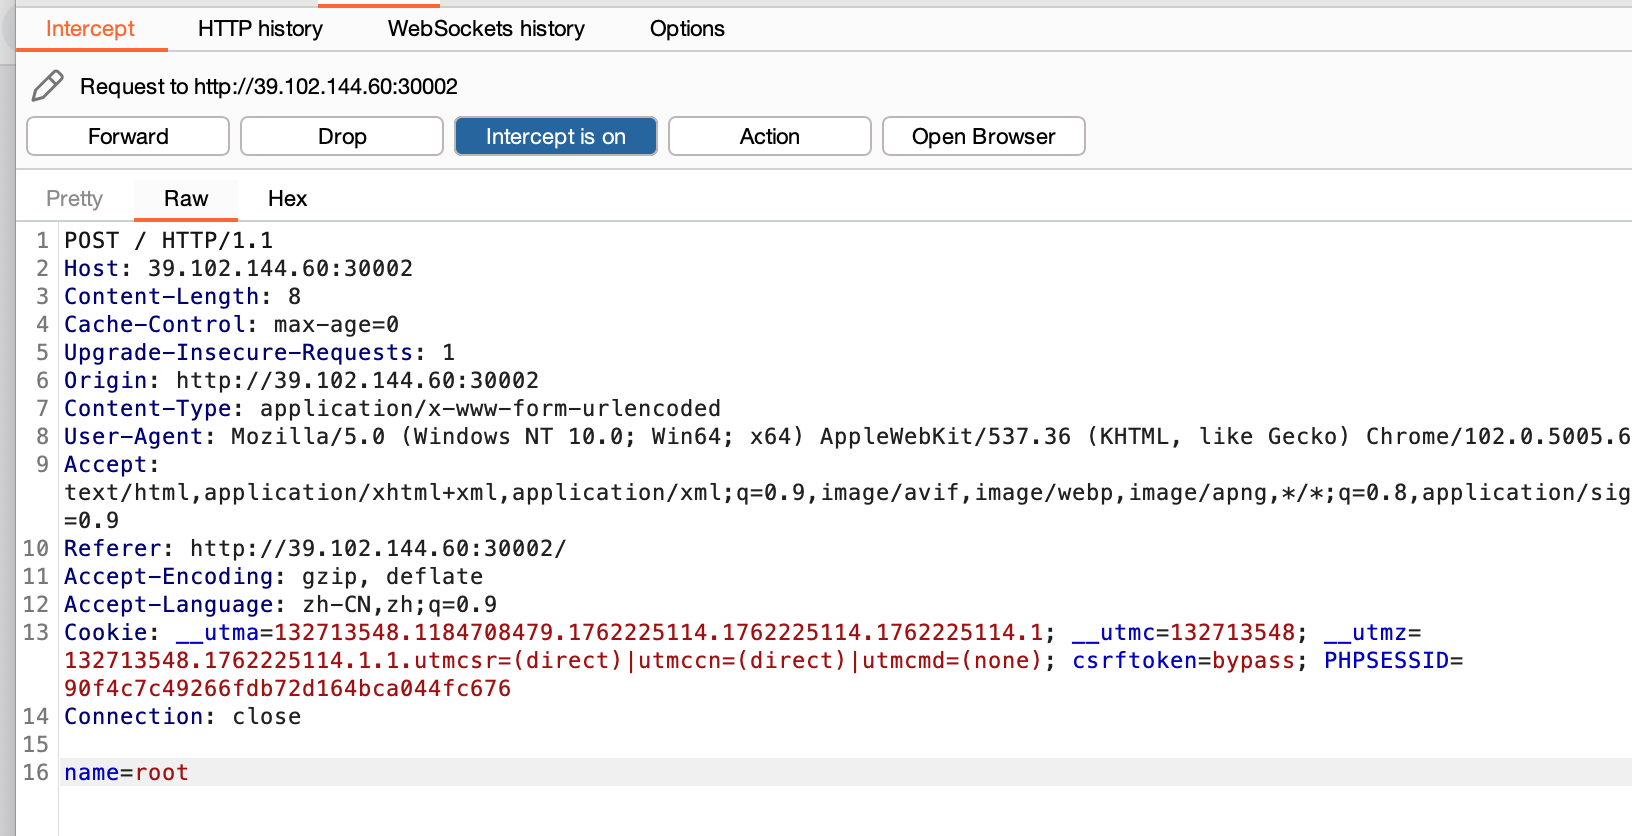Click the Referer header line

[x=315, y=549]
